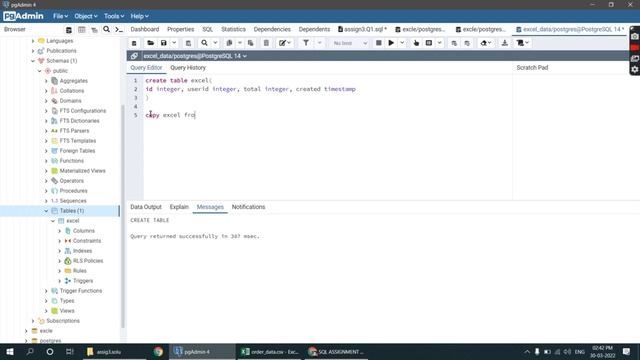Open the filter options dropdown arrow
The image size is (640, 360).
(320, 43)
